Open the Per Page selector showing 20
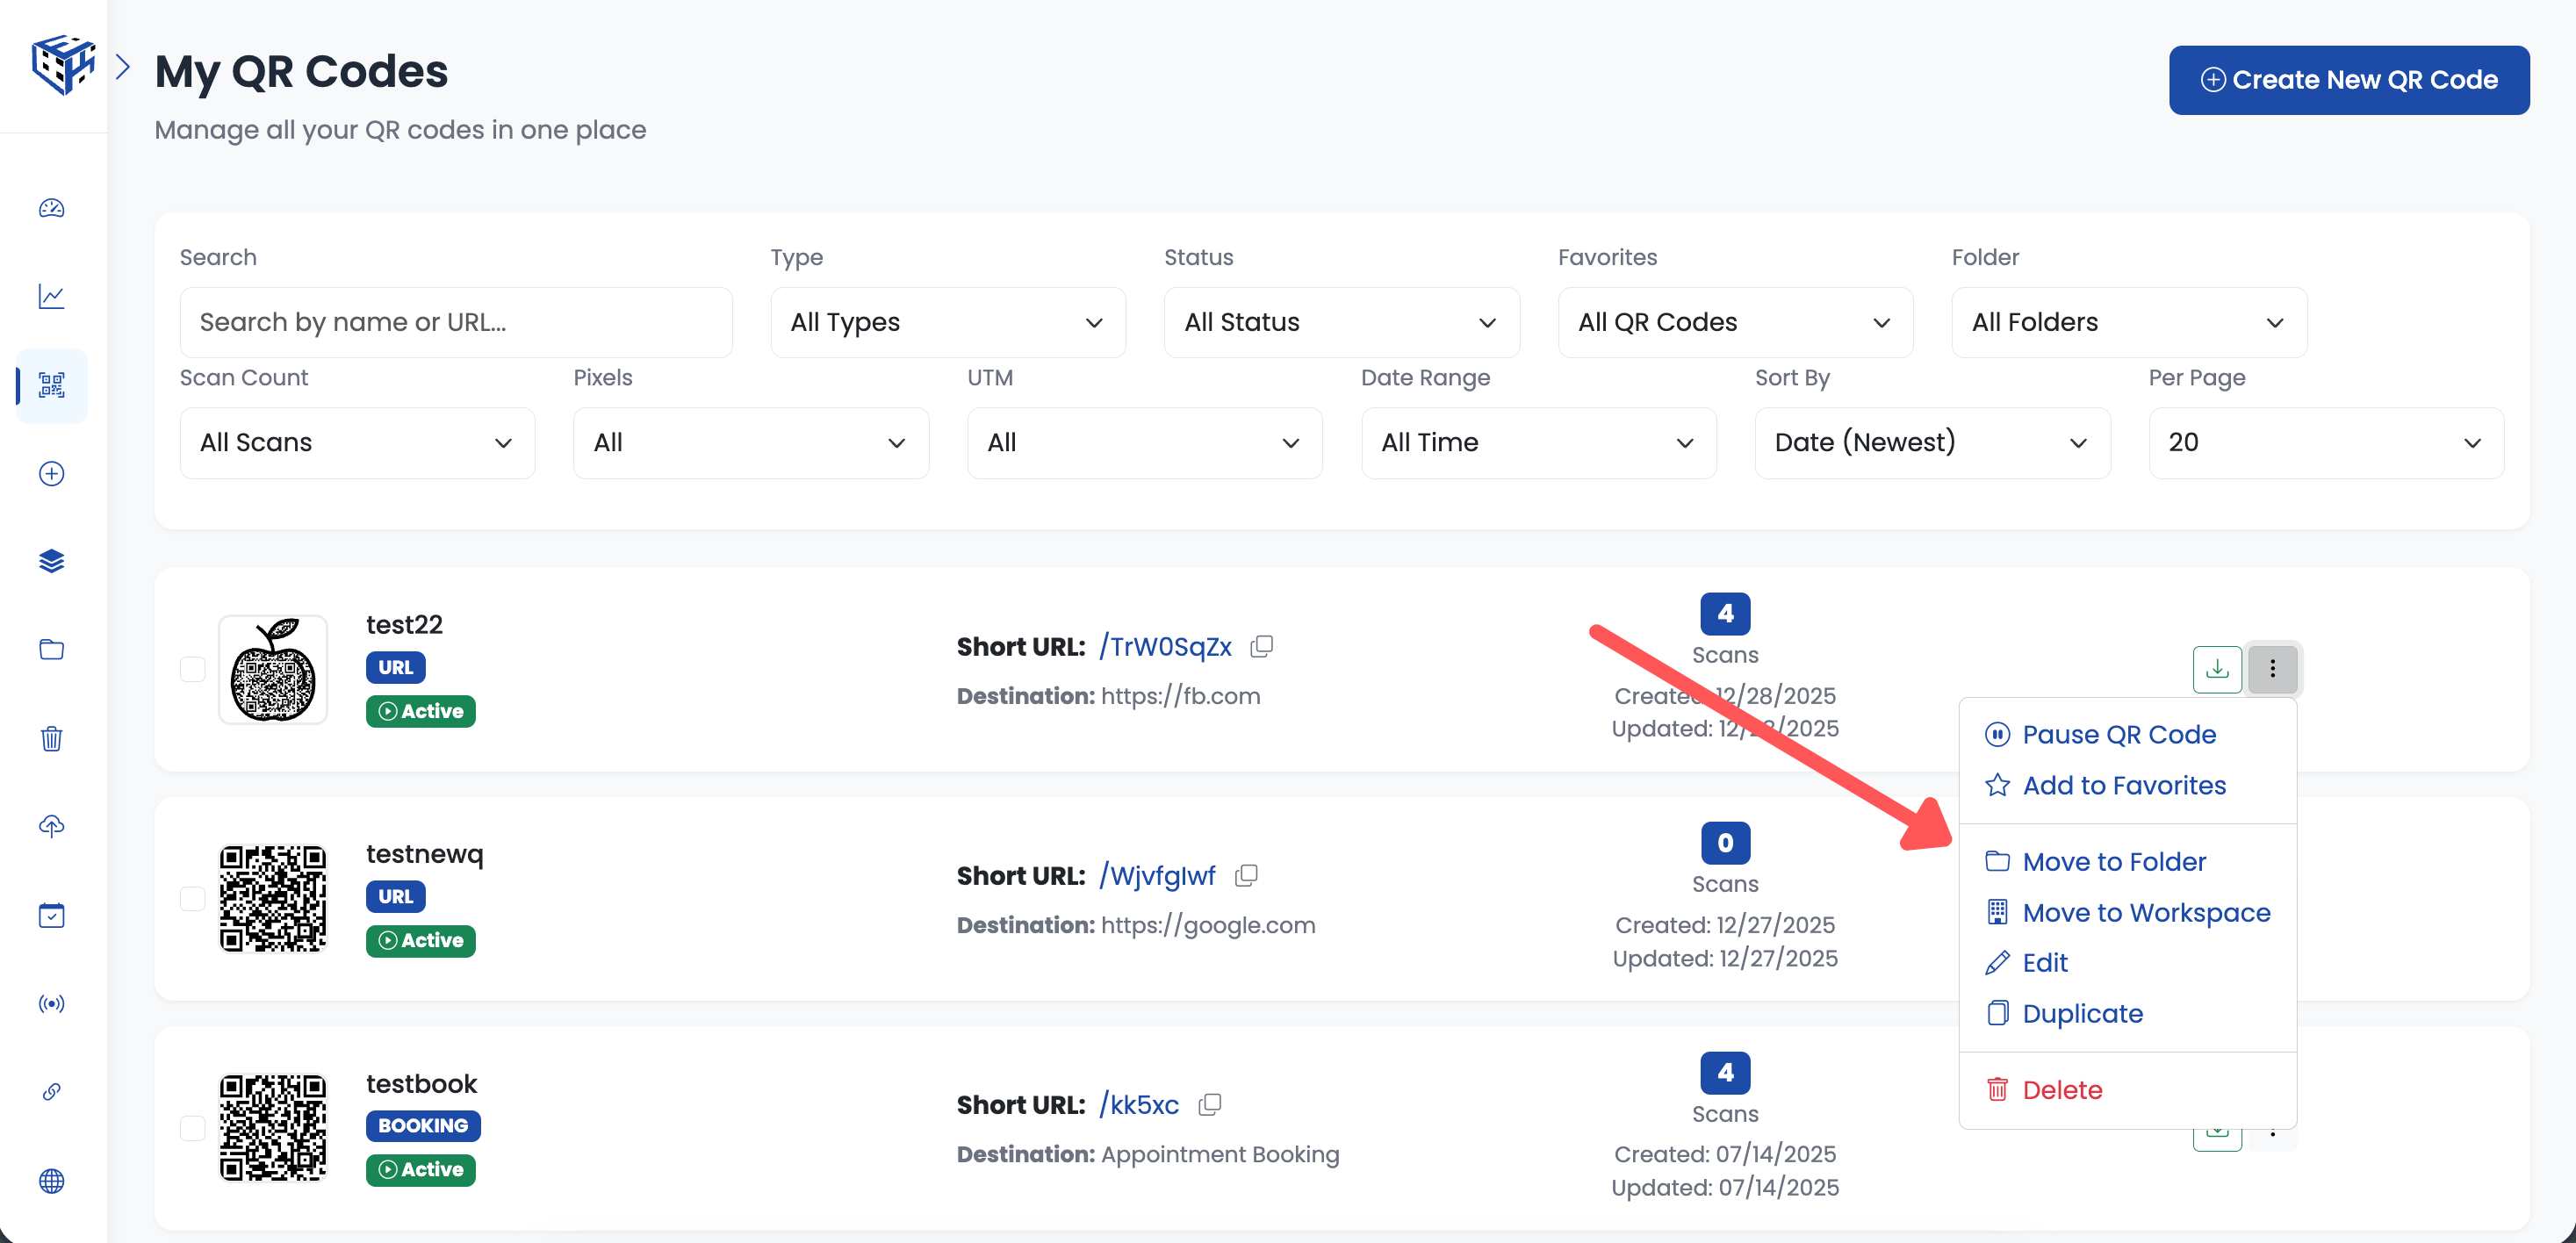Viewport: 2576px width, 1243px height. [2325, 442]
